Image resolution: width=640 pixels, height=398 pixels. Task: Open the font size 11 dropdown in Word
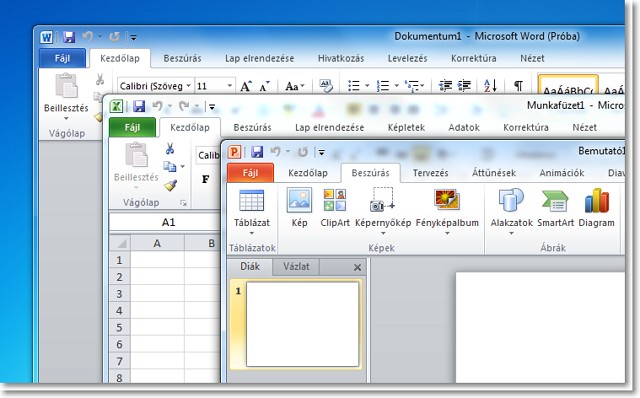pyautogui.click(x=230, y=86)
